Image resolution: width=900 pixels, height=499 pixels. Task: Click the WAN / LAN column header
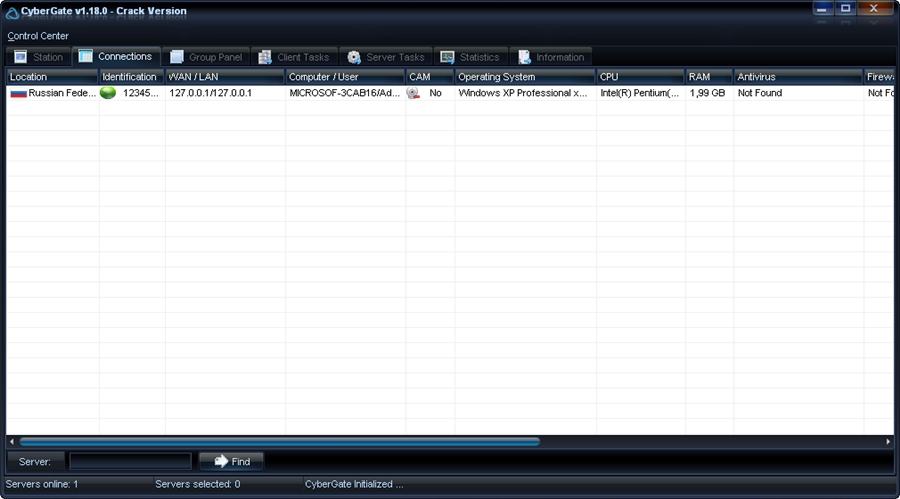coord(225,76)
